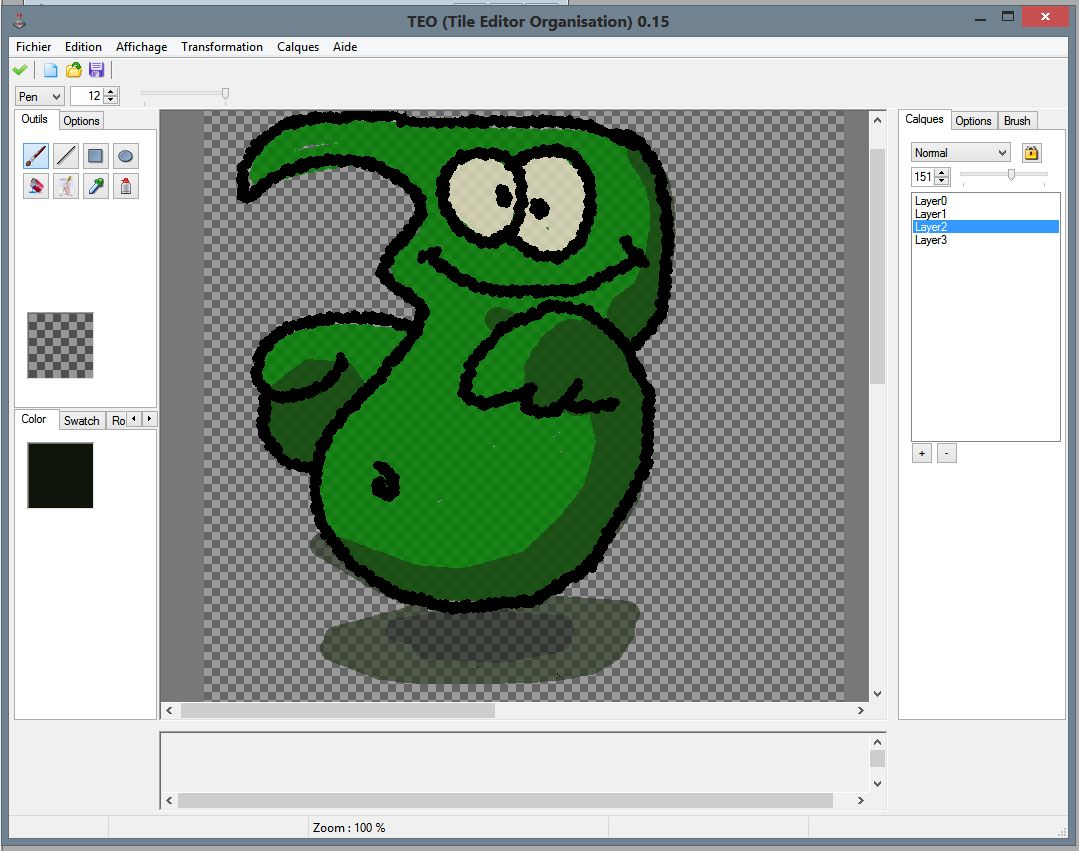This screenshot has width=1079, height=851.
Task: Click the layer opacity slider handle
Action: coord(1011,175)
